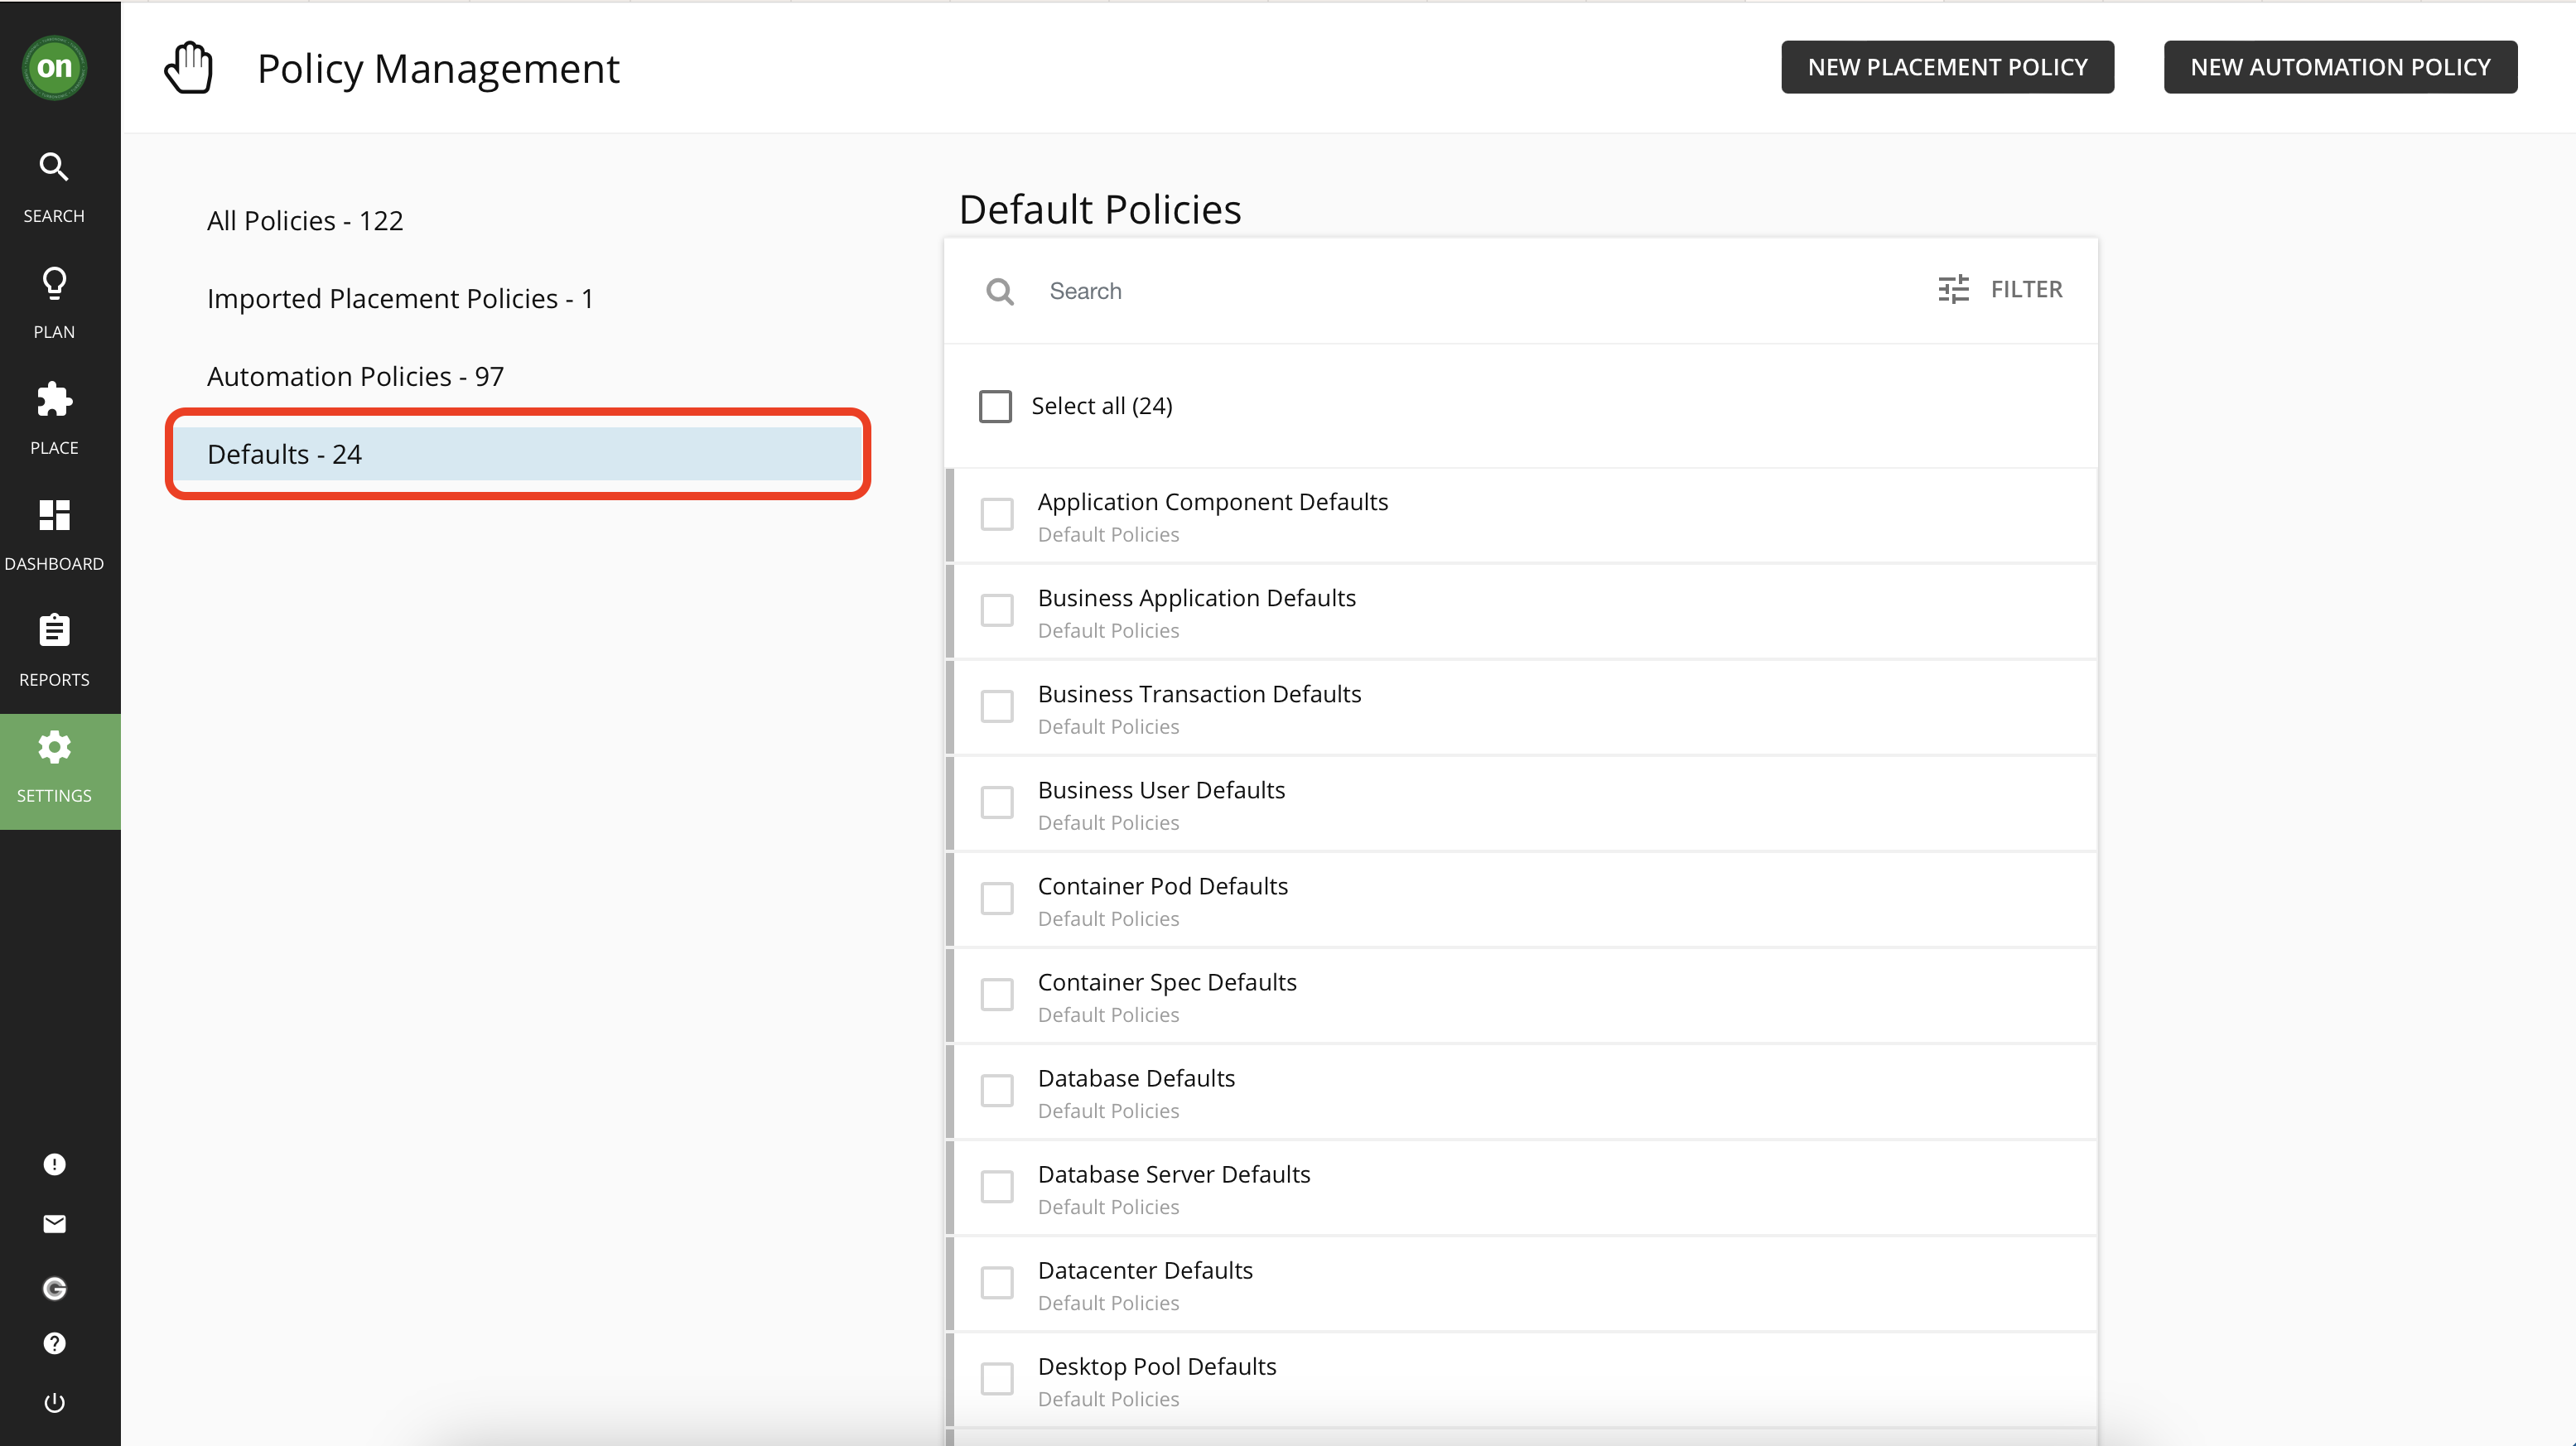Open the help question mark icon

click(54, 1343)
